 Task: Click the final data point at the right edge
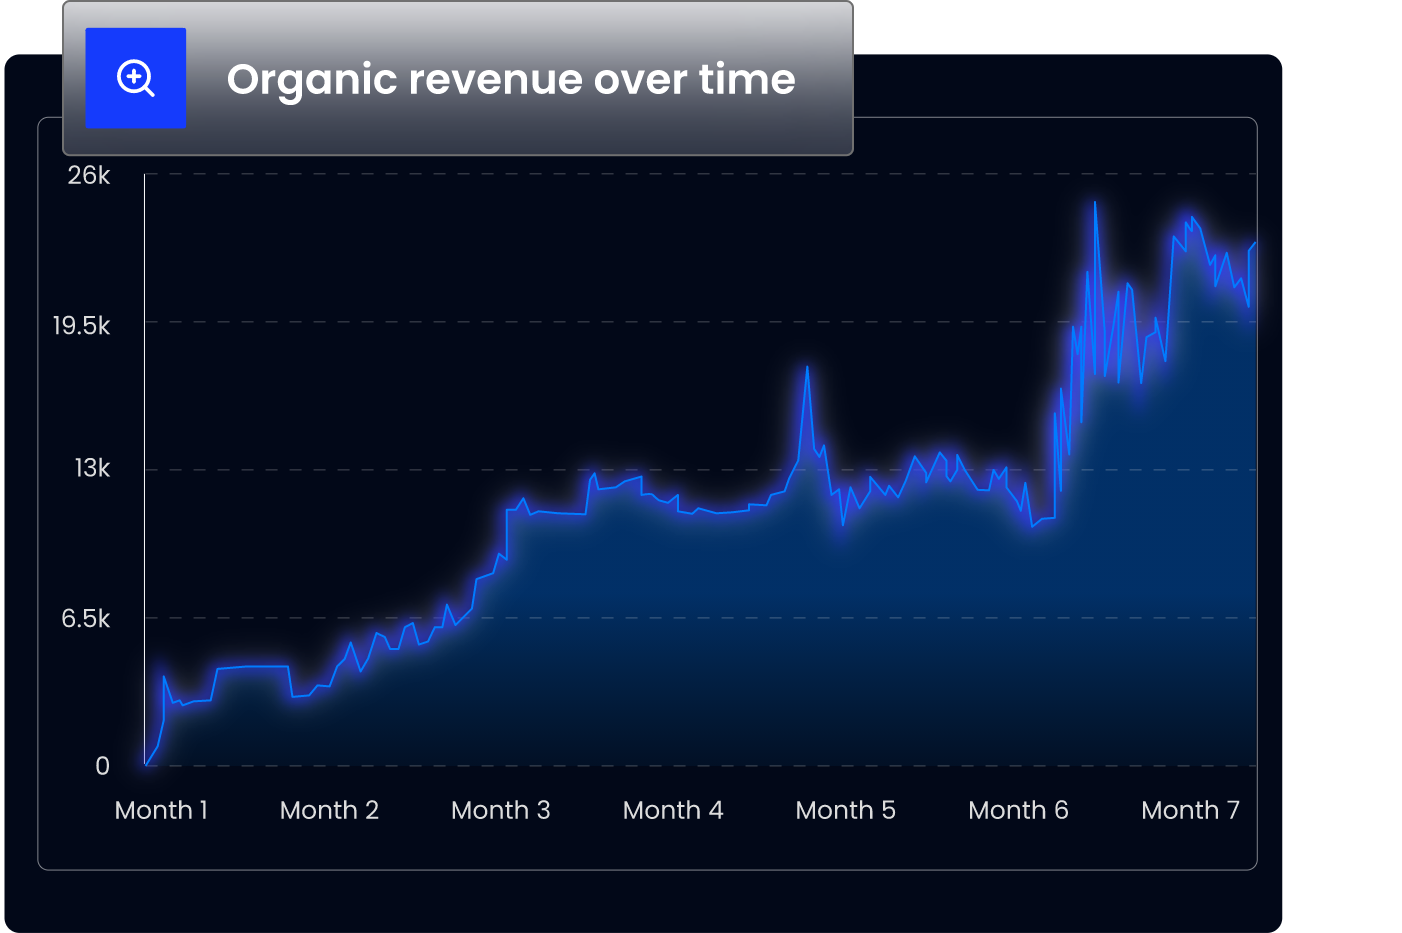click(x=1255, y=242)
